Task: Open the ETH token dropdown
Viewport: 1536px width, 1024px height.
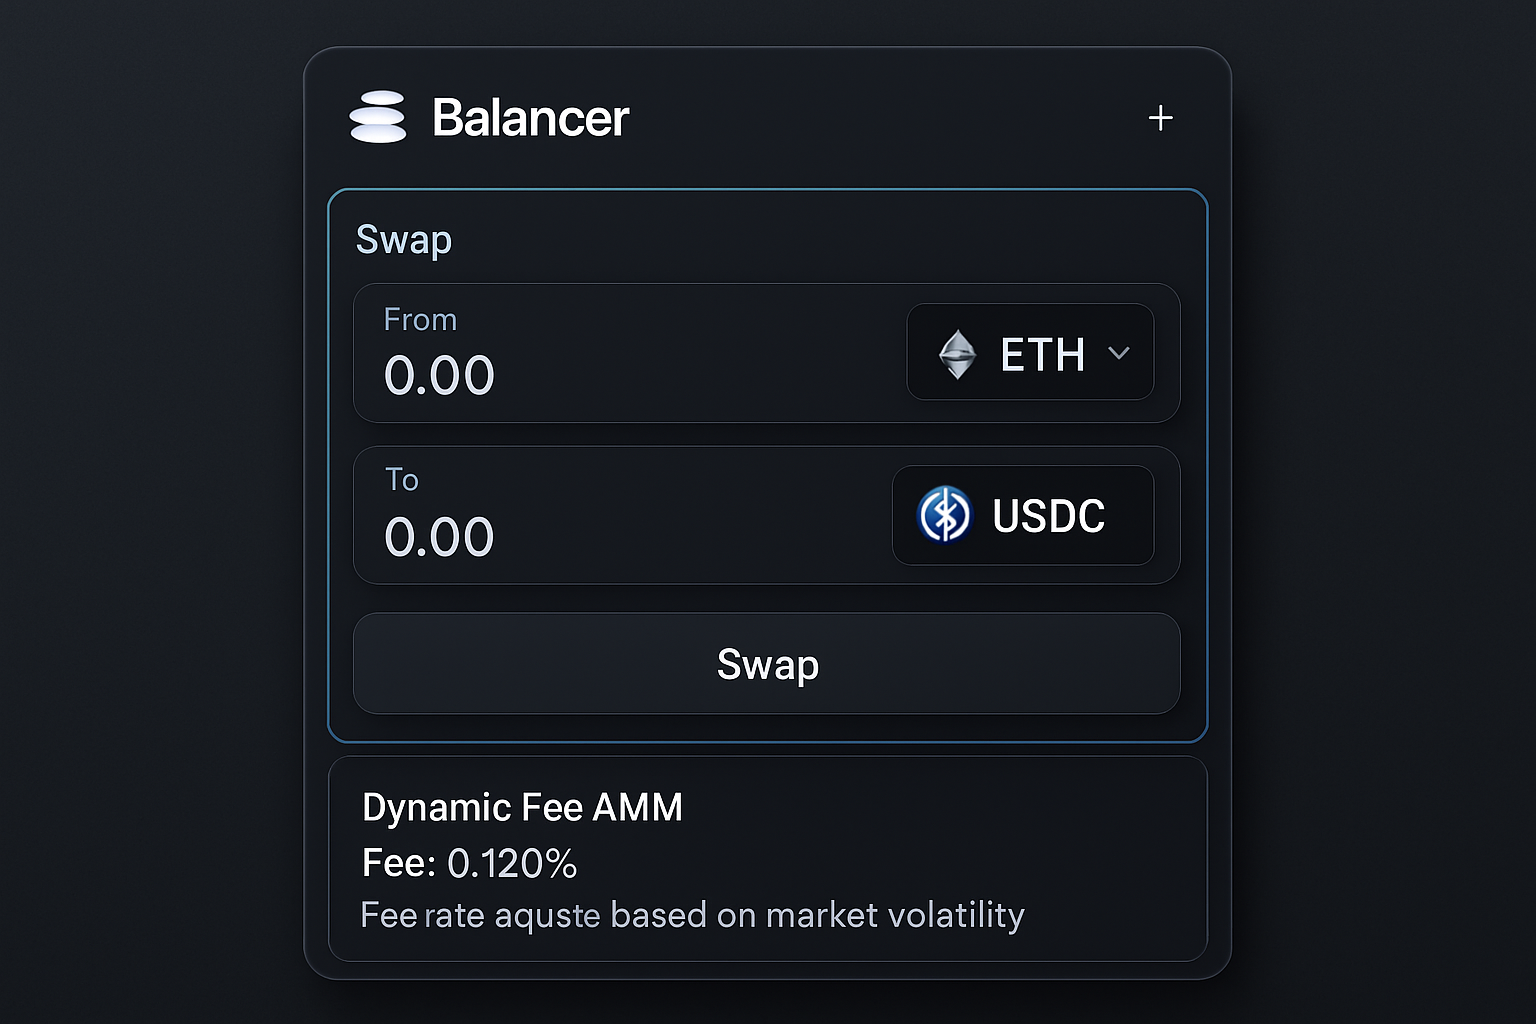Action: coord(1030,353)
